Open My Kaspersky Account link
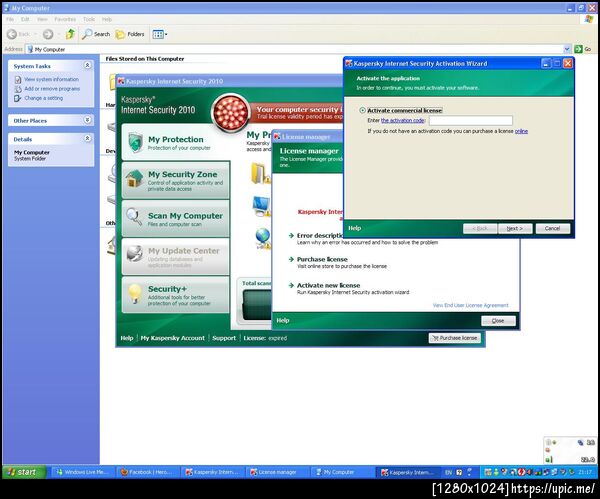The image size is (600, 499). click(x=173, y=338)
